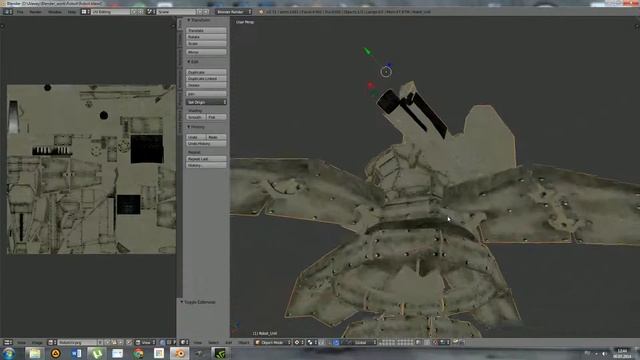
Task: Click the Redo button in History panel
Action: tap(216, 137)
